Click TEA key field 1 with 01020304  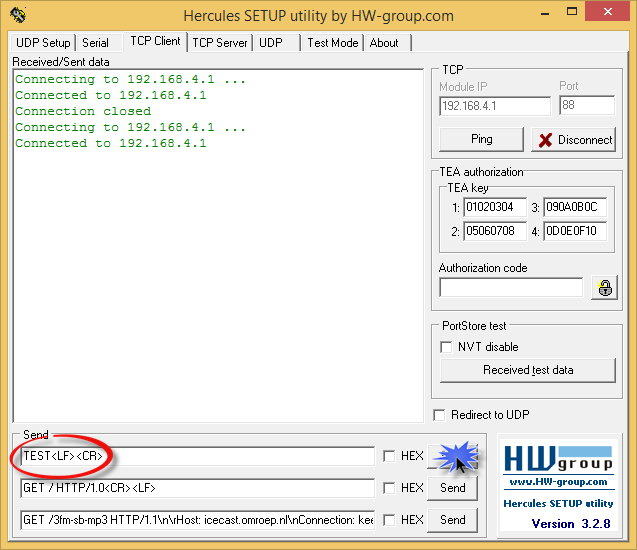click(x=495, y=207)
